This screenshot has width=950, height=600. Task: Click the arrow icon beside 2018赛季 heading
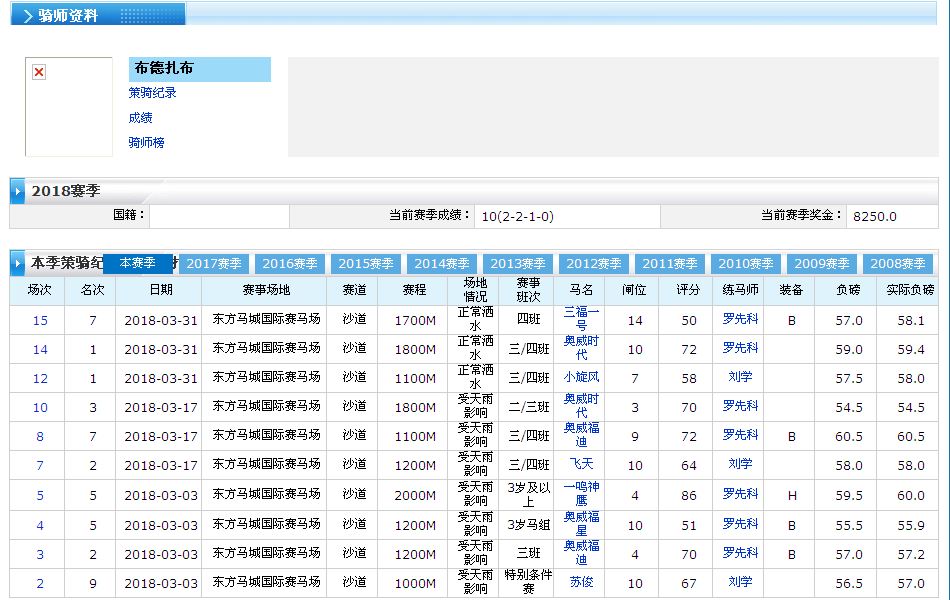pyautogui.click(x=19, y=191)
